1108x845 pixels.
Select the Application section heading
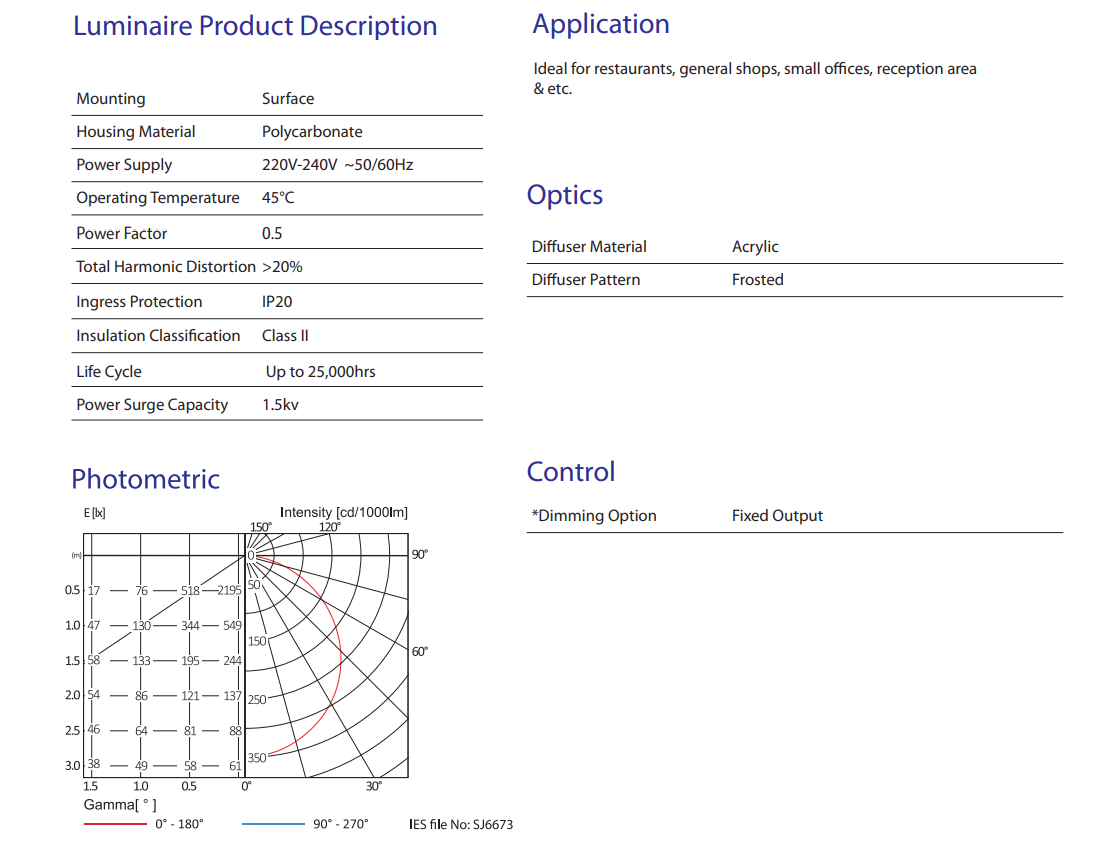point(601,24)
